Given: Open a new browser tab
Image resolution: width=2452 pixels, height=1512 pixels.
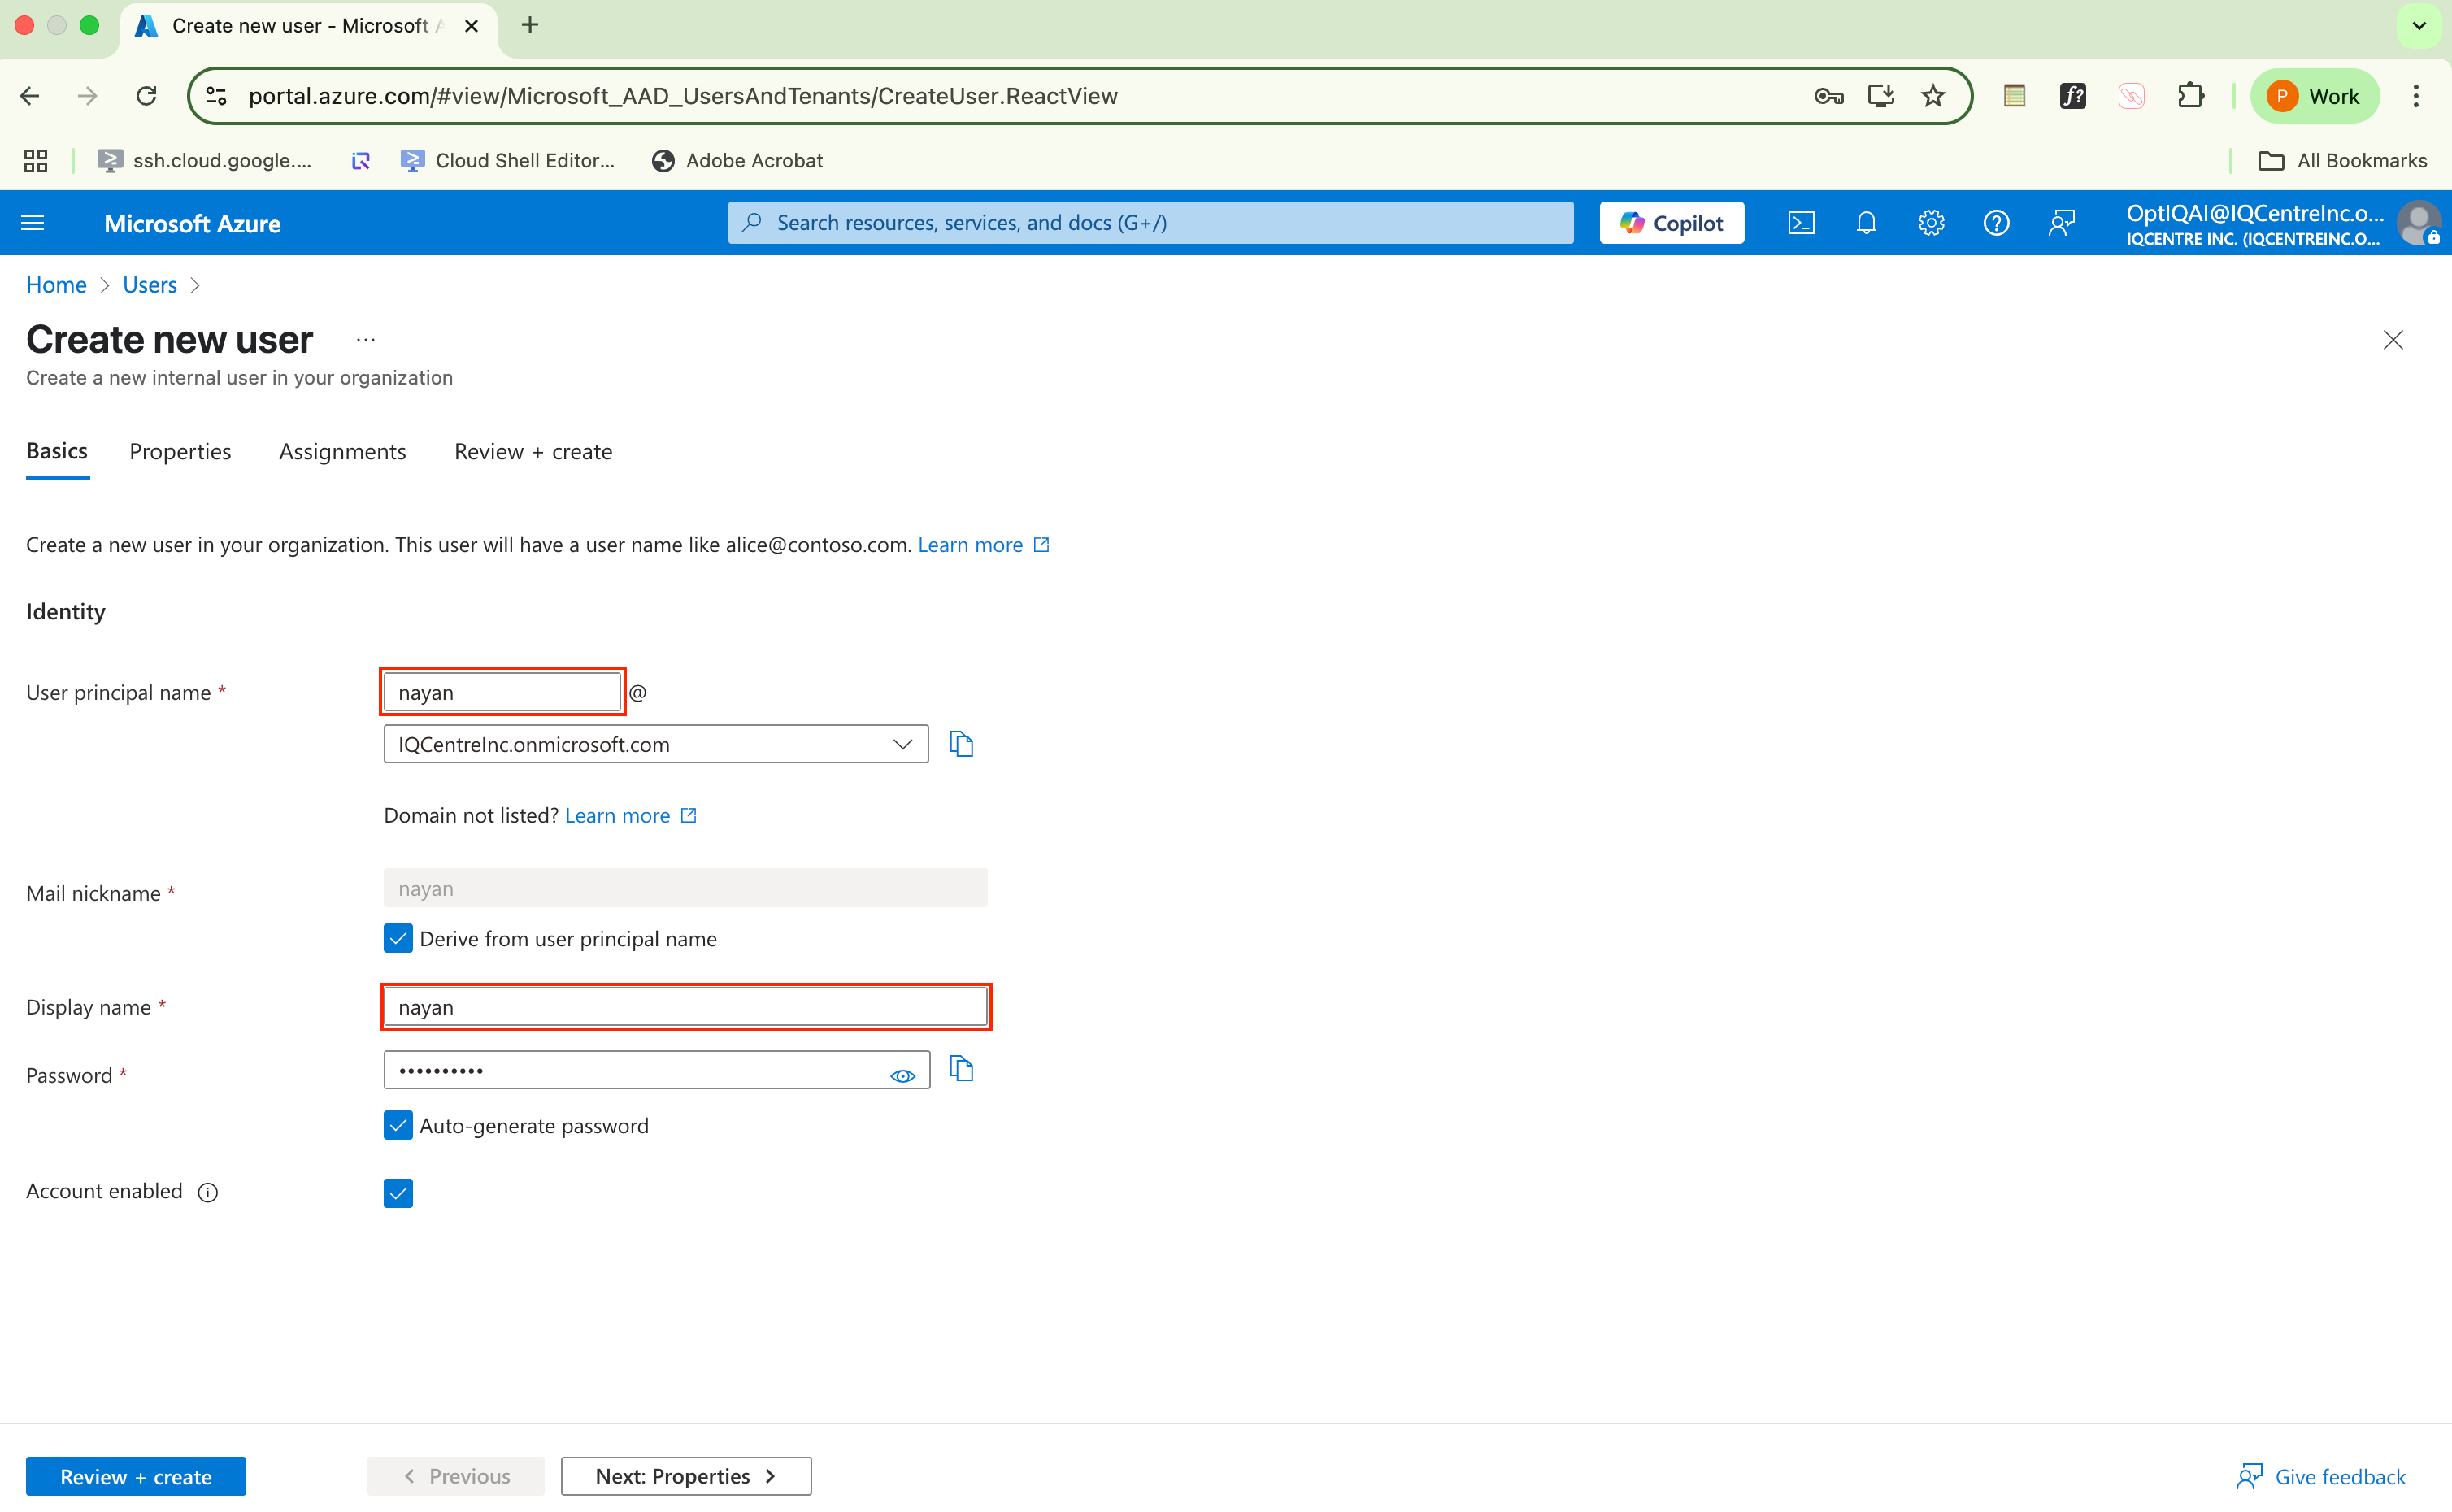Looking at the screenshot, I should pos(530,25).
